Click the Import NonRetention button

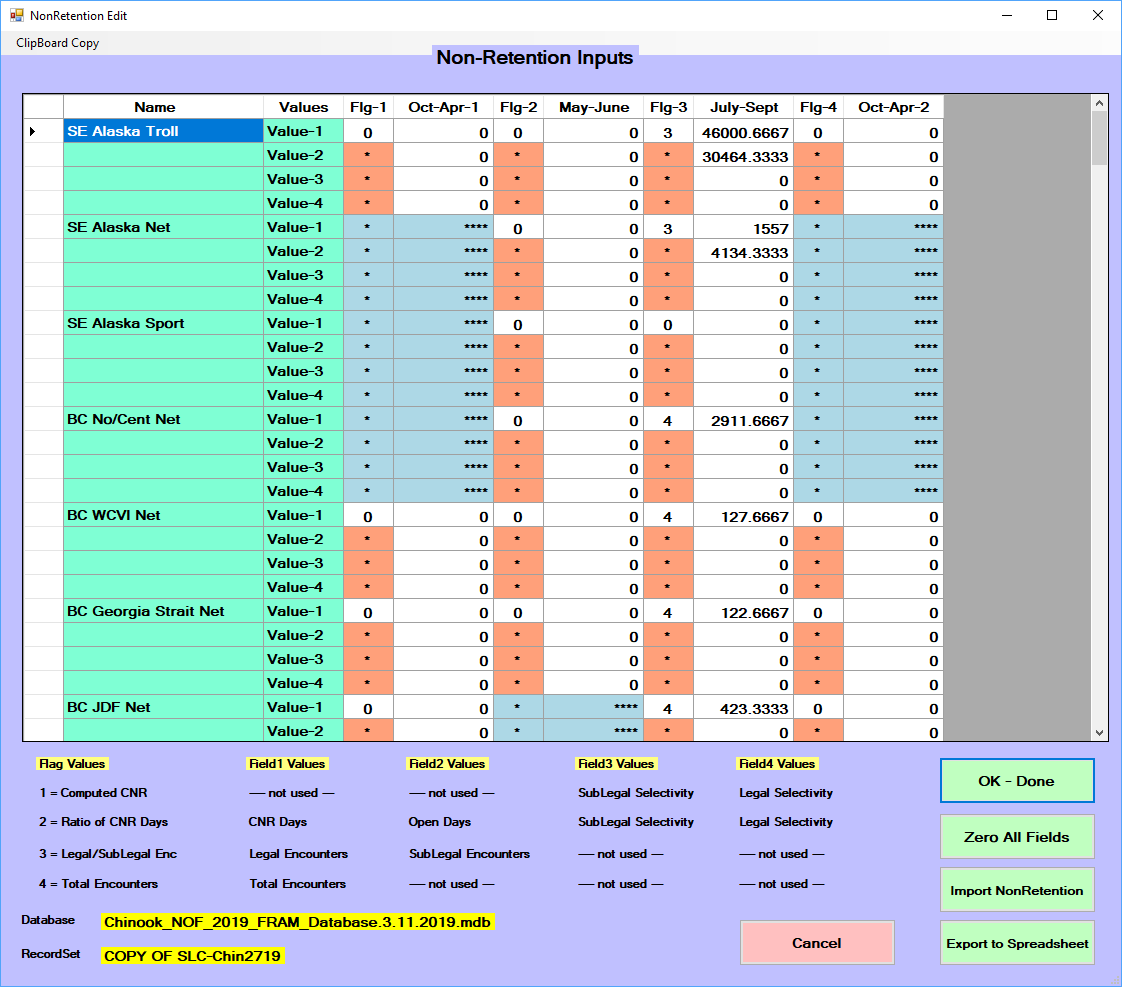pyautogui.click(x=1016, y=890)
